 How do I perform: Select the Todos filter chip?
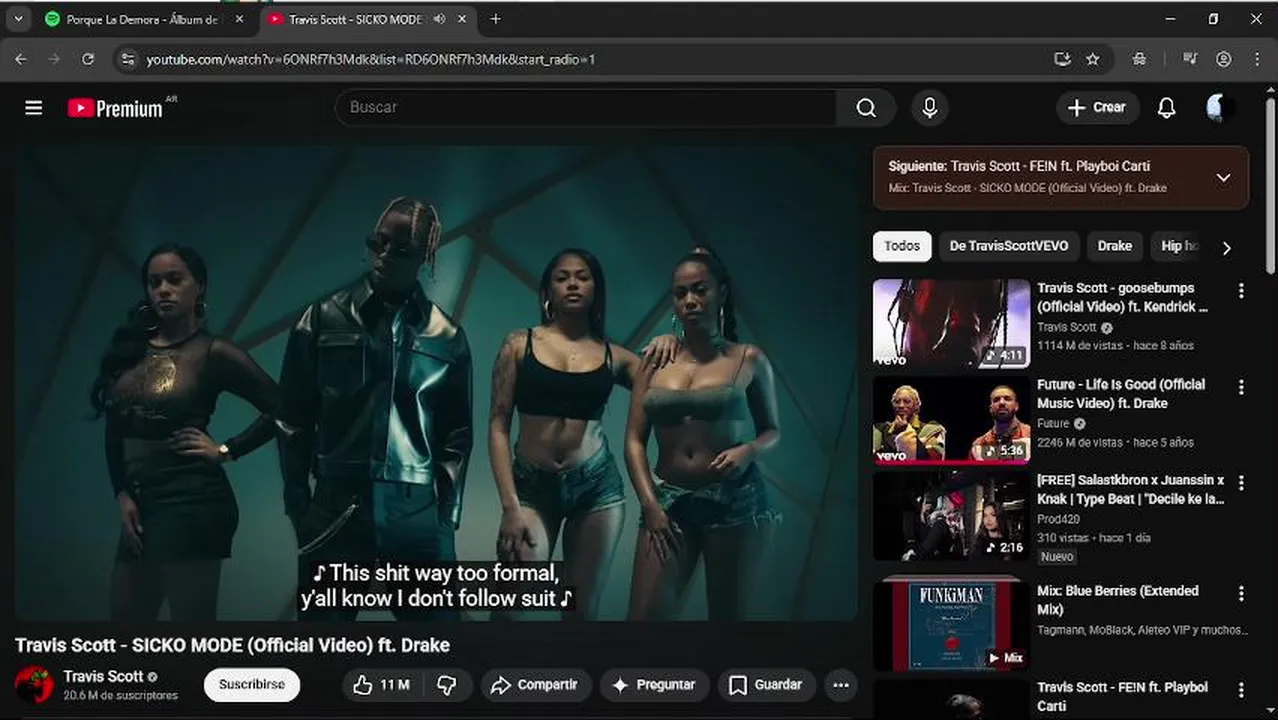(x=902, y=246)
